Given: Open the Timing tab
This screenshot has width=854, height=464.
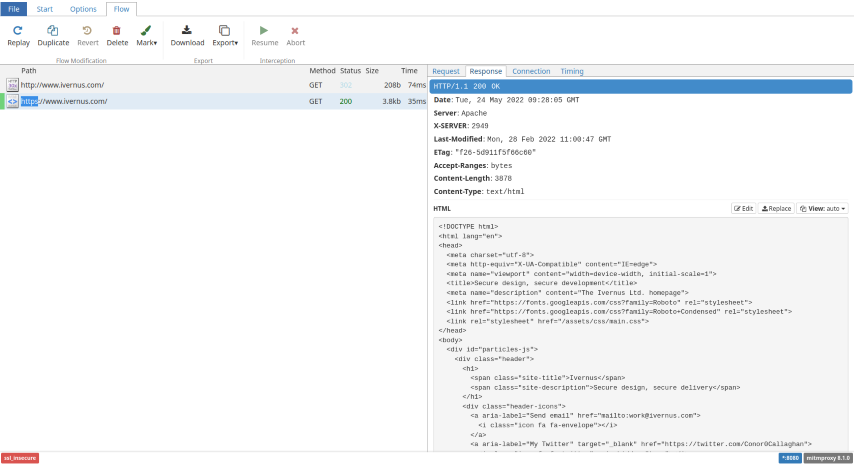Looking at the screenshot, I should click(x=571, y=71).
